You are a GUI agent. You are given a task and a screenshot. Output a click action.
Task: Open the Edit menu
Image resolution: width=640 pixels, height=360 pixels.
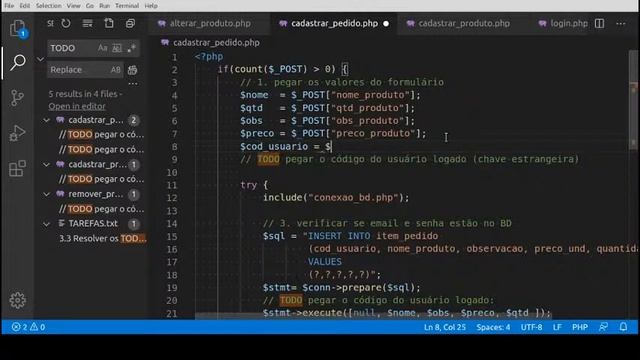tap(25, 6)
